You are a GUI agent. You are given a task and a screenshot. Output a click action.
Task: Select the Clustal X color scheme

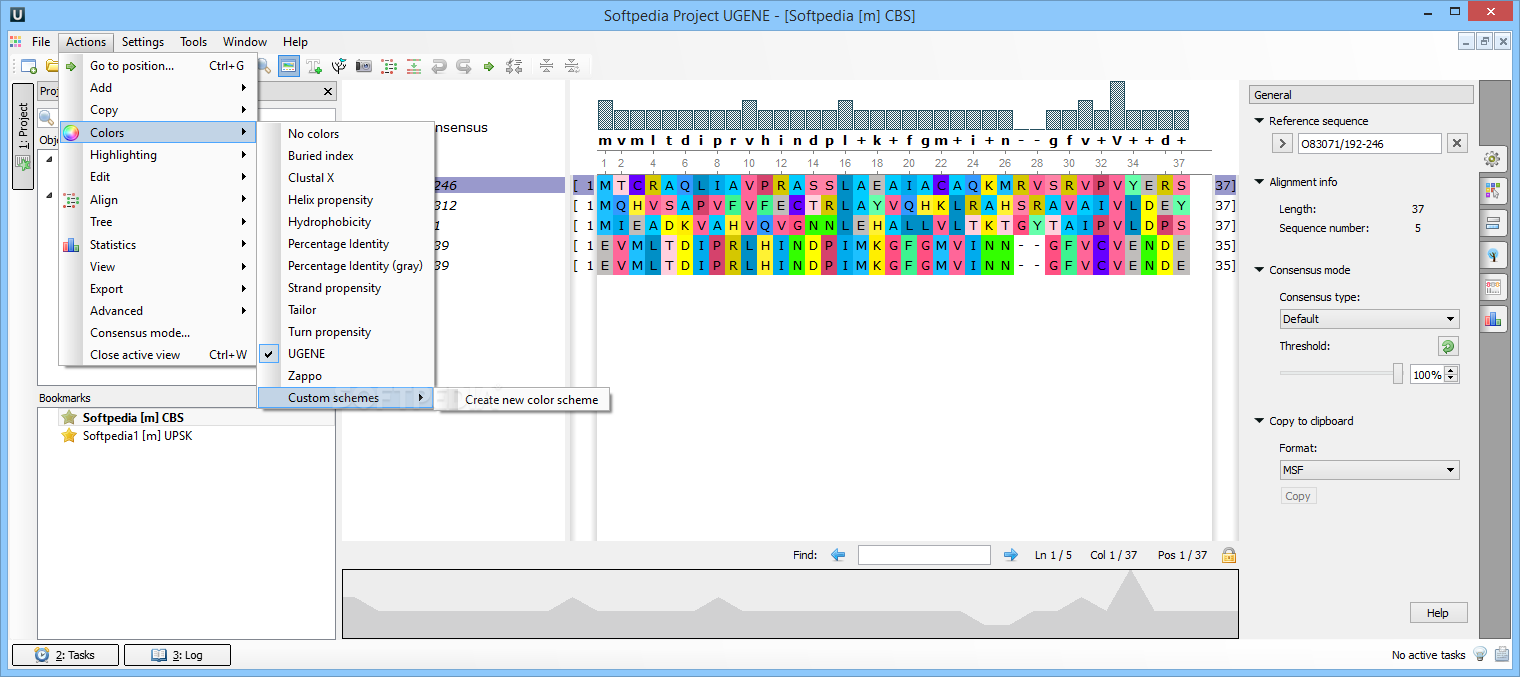click(x=346, y=178)
